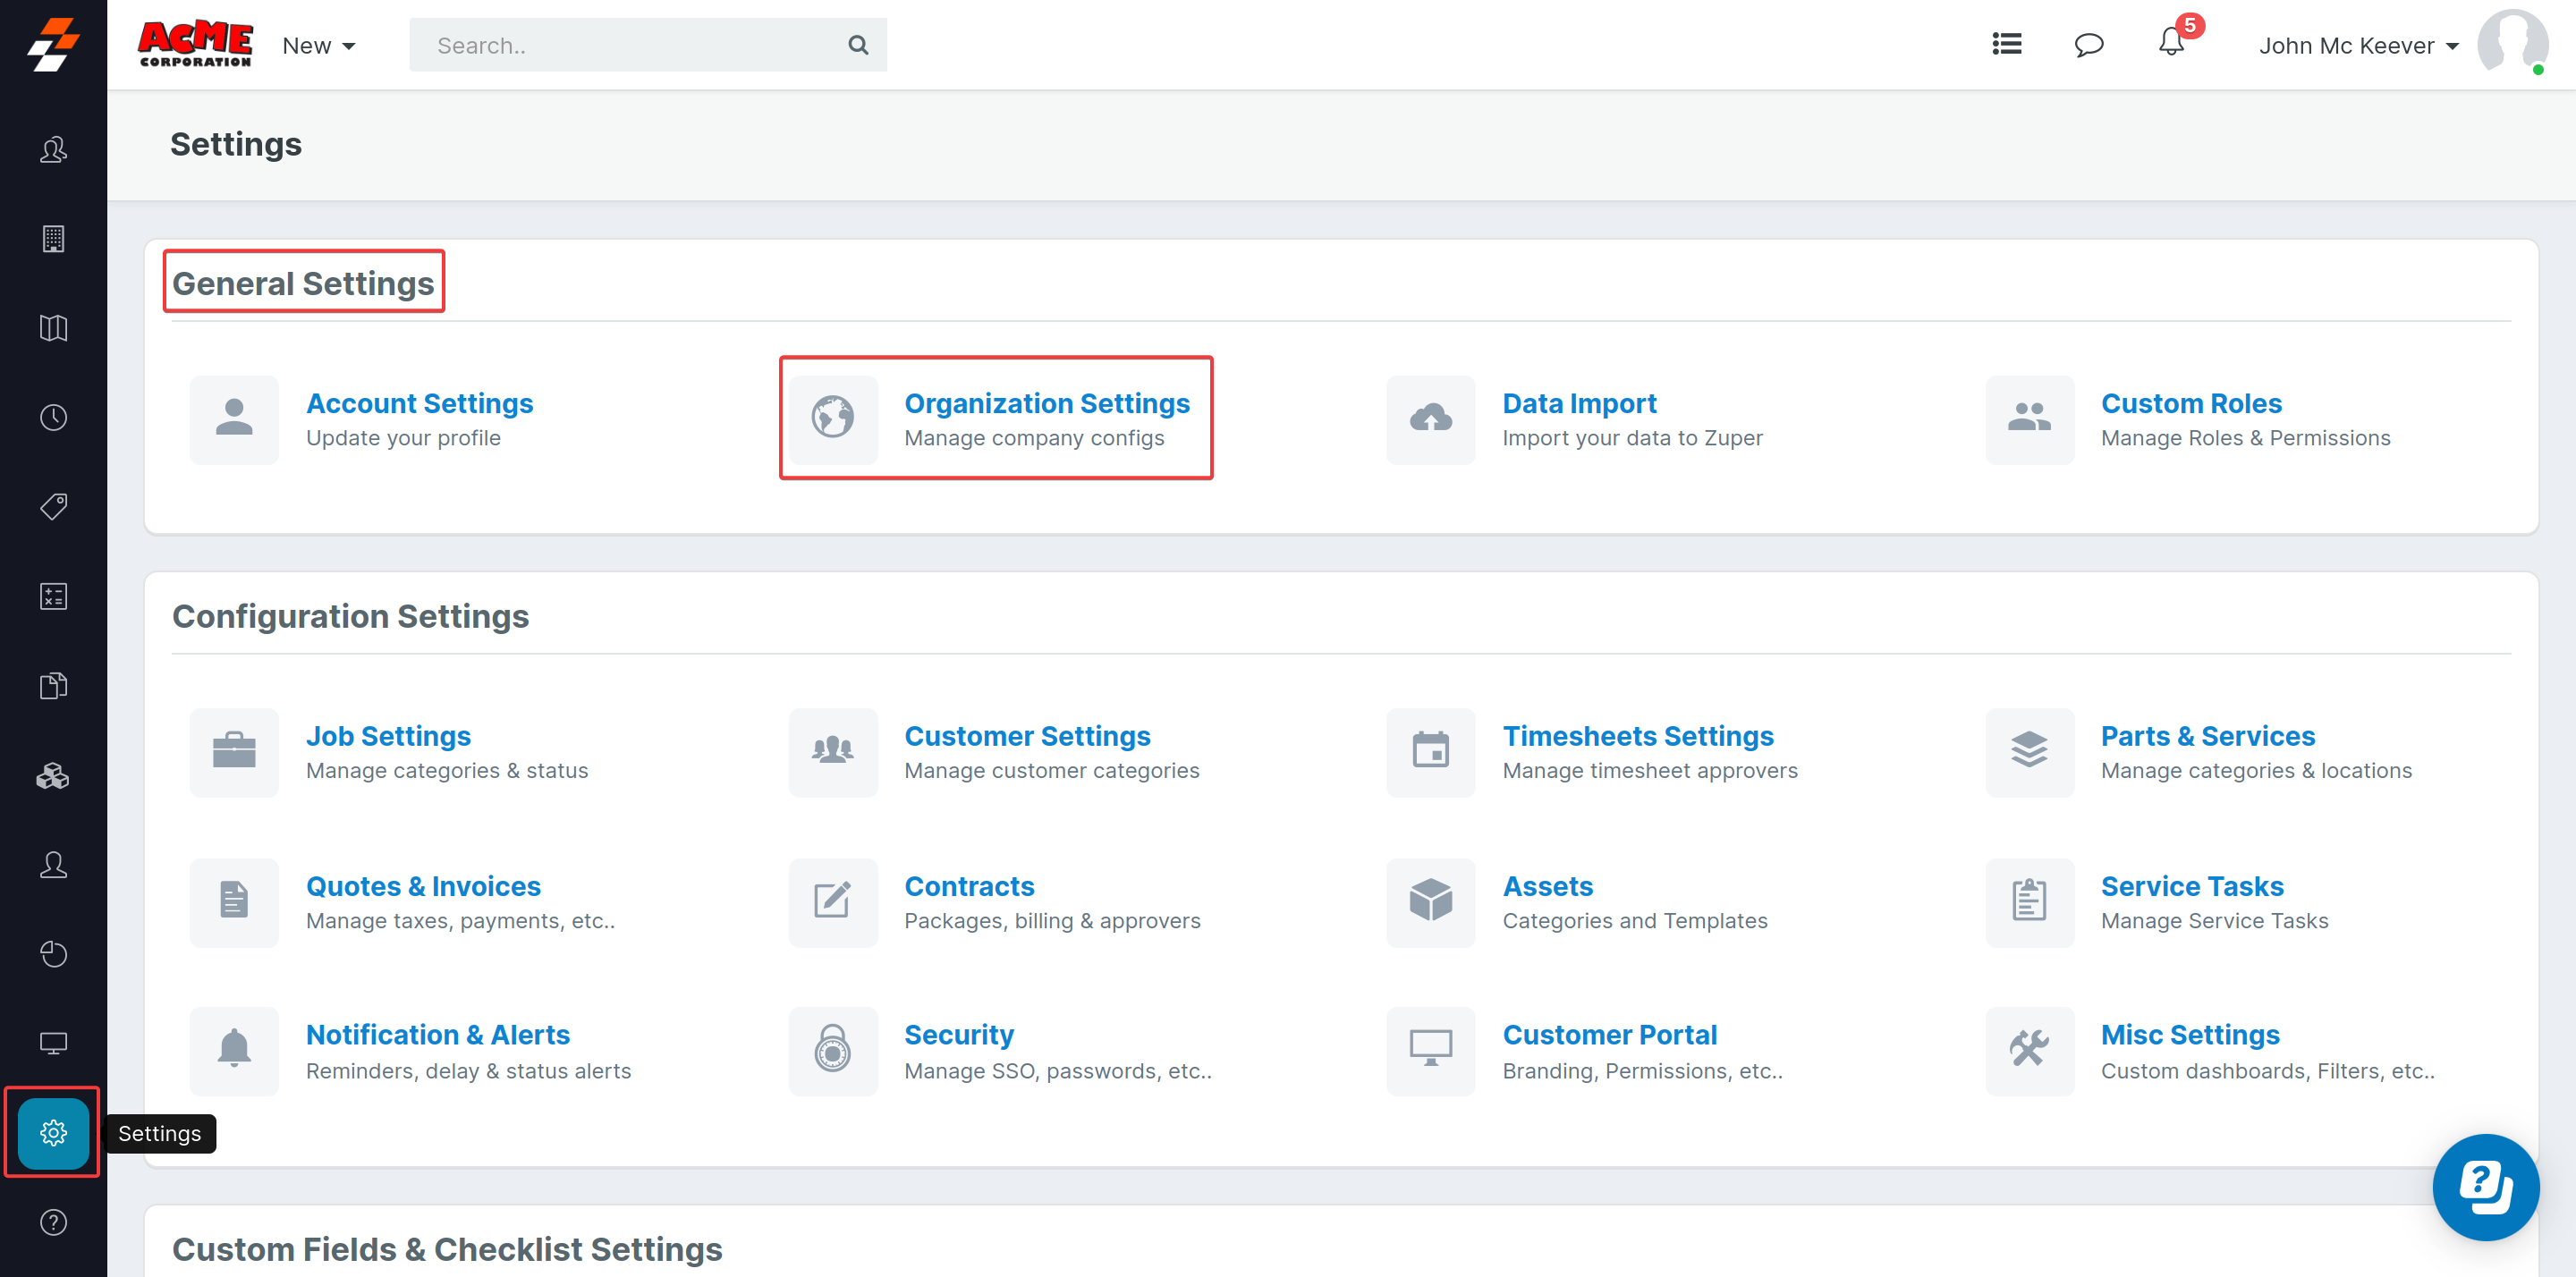Viewport: 2576px width, 1277px height.
Task: Open Data Import cloud upload icon
Action: (1430, 419)
